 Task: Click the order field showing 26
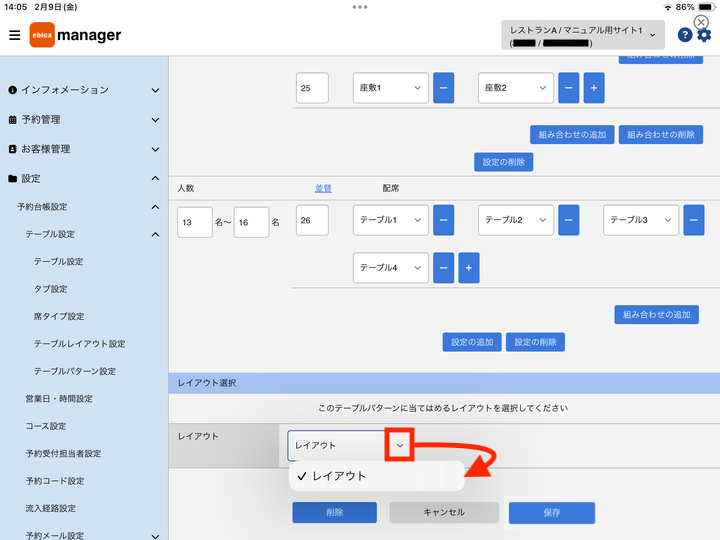coord(312,220)
